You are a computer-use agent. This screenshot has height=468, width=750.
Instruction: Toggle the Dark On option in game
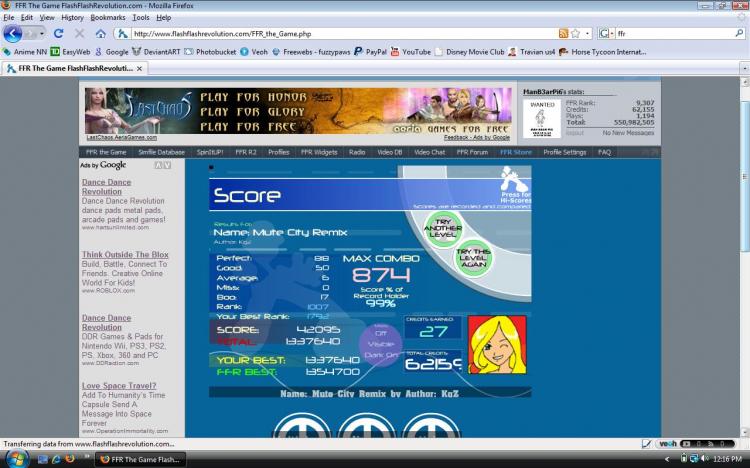381,355
